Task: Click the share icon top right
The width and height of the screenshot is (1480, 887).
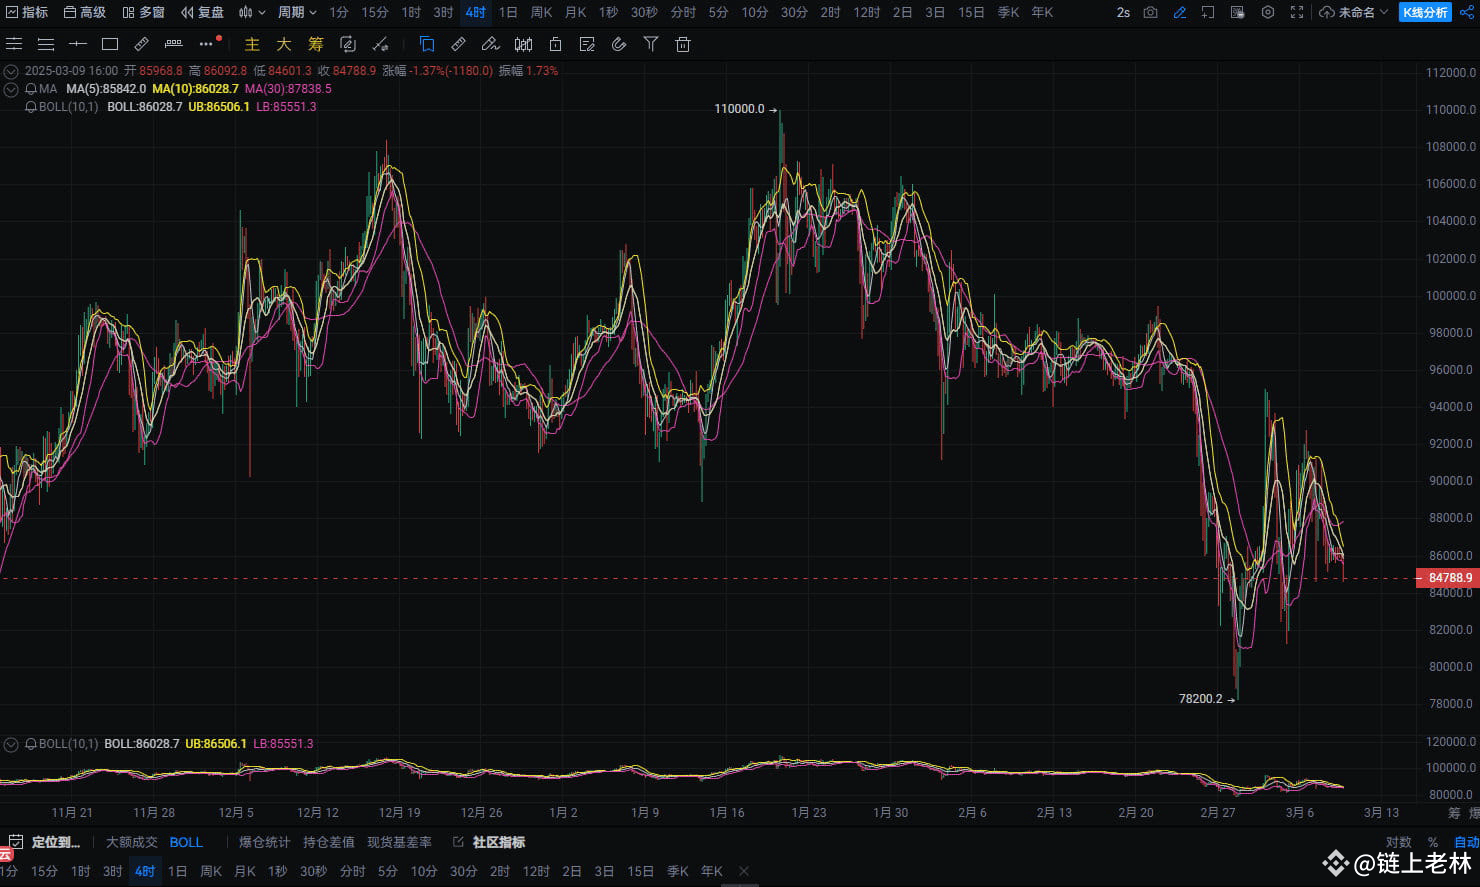Action: click(1467, 12)
